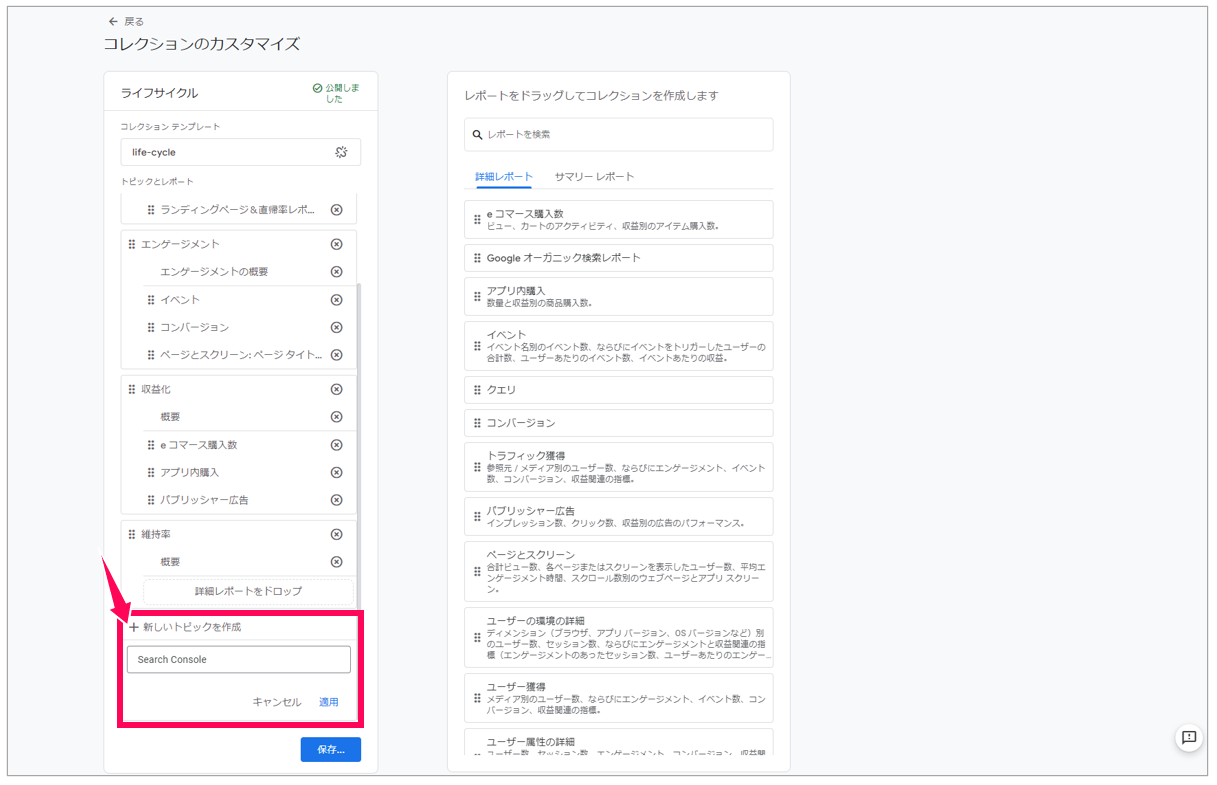
Task: Remove the コンバージョン report using its X icon
Action: coord(336,327)
